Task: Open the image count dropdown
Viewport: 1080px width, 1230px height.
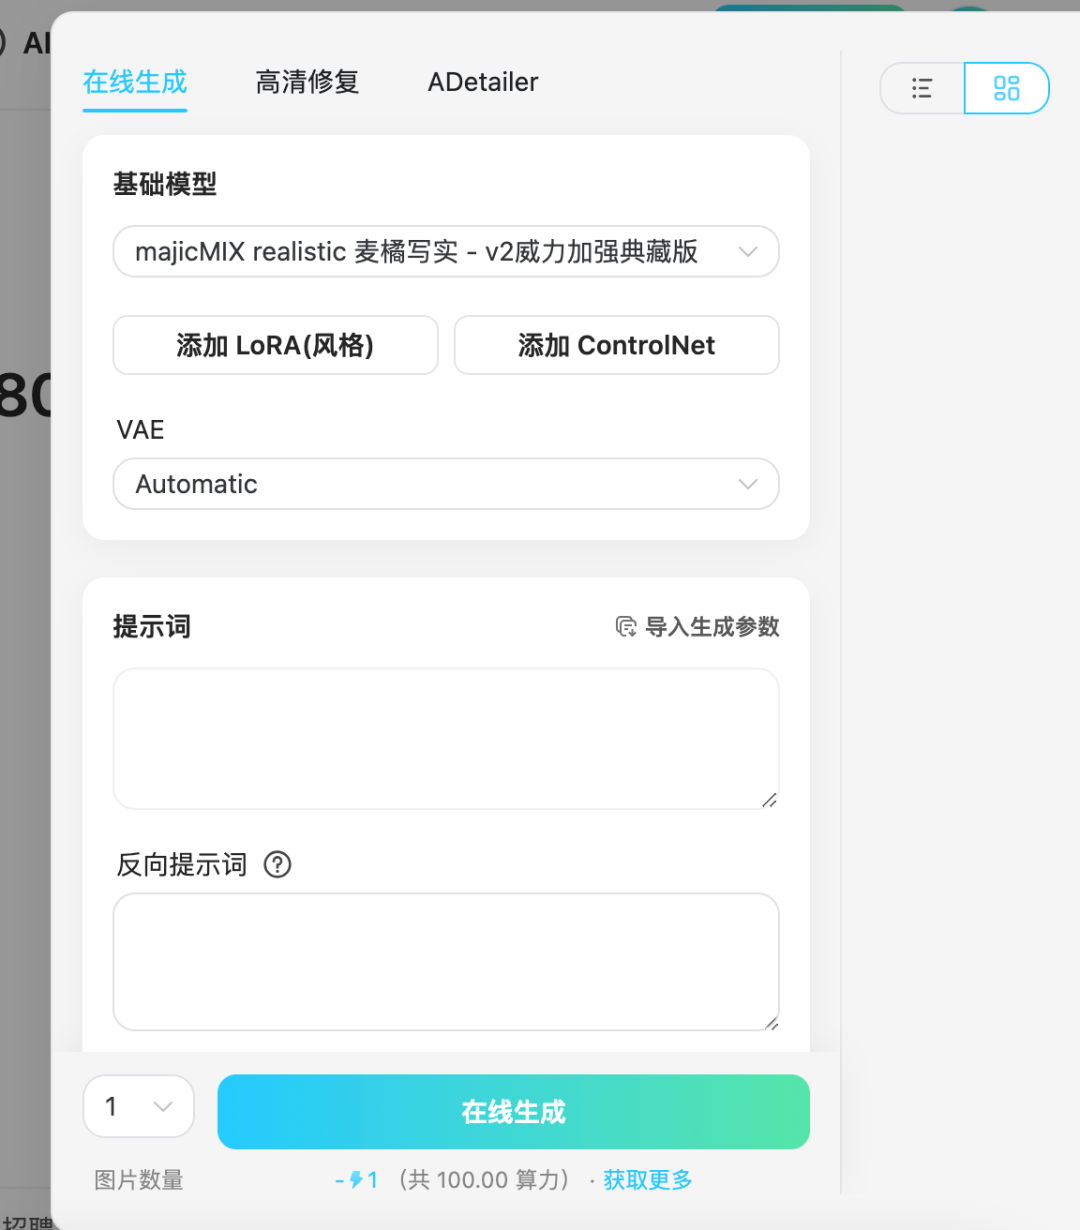Action: click(138, 1106)
